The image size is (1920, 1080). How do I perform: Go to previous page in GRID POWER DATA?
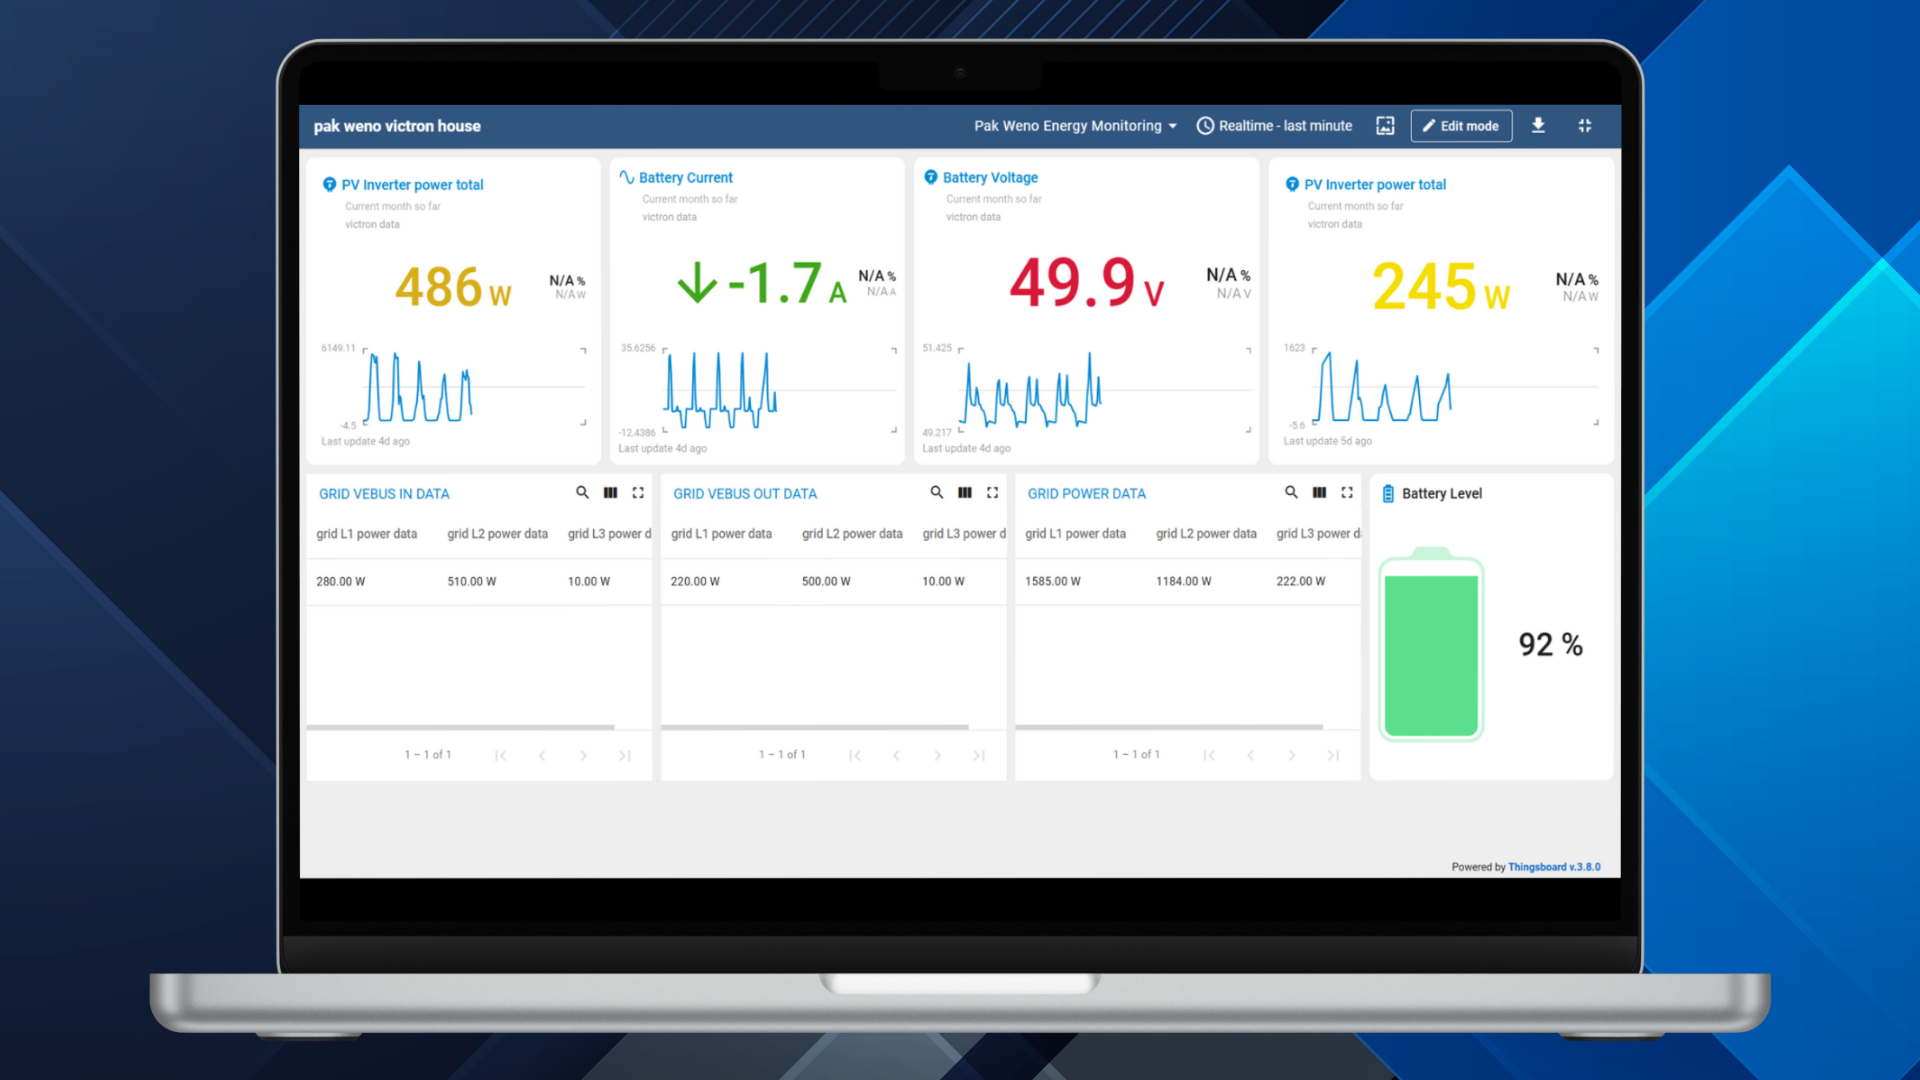click(x=1250, y=756)
